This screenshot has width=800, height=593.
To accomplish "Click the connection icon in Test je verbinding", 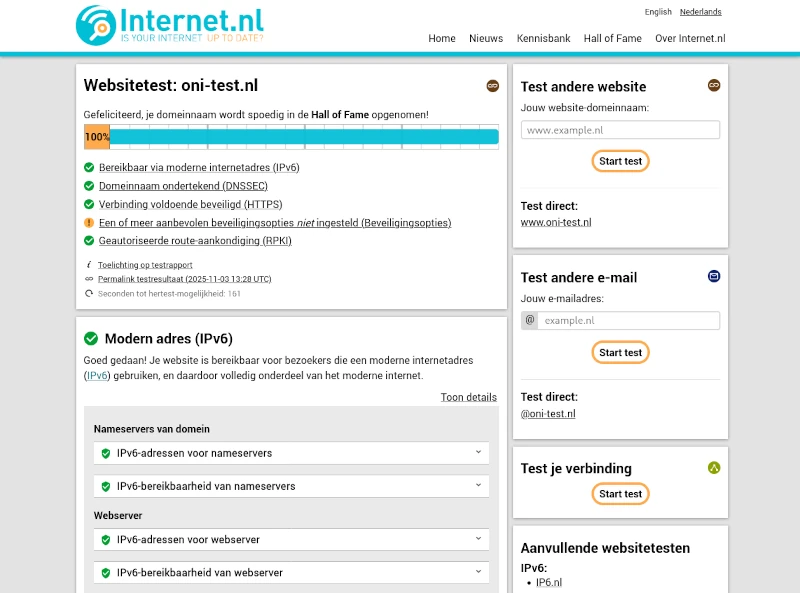I will coord(714,467).
